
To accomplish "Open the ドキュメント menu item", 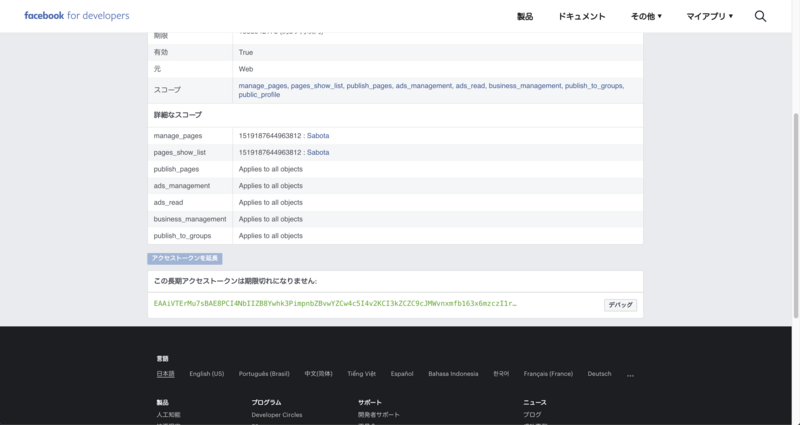I will (x=581, y=16).
